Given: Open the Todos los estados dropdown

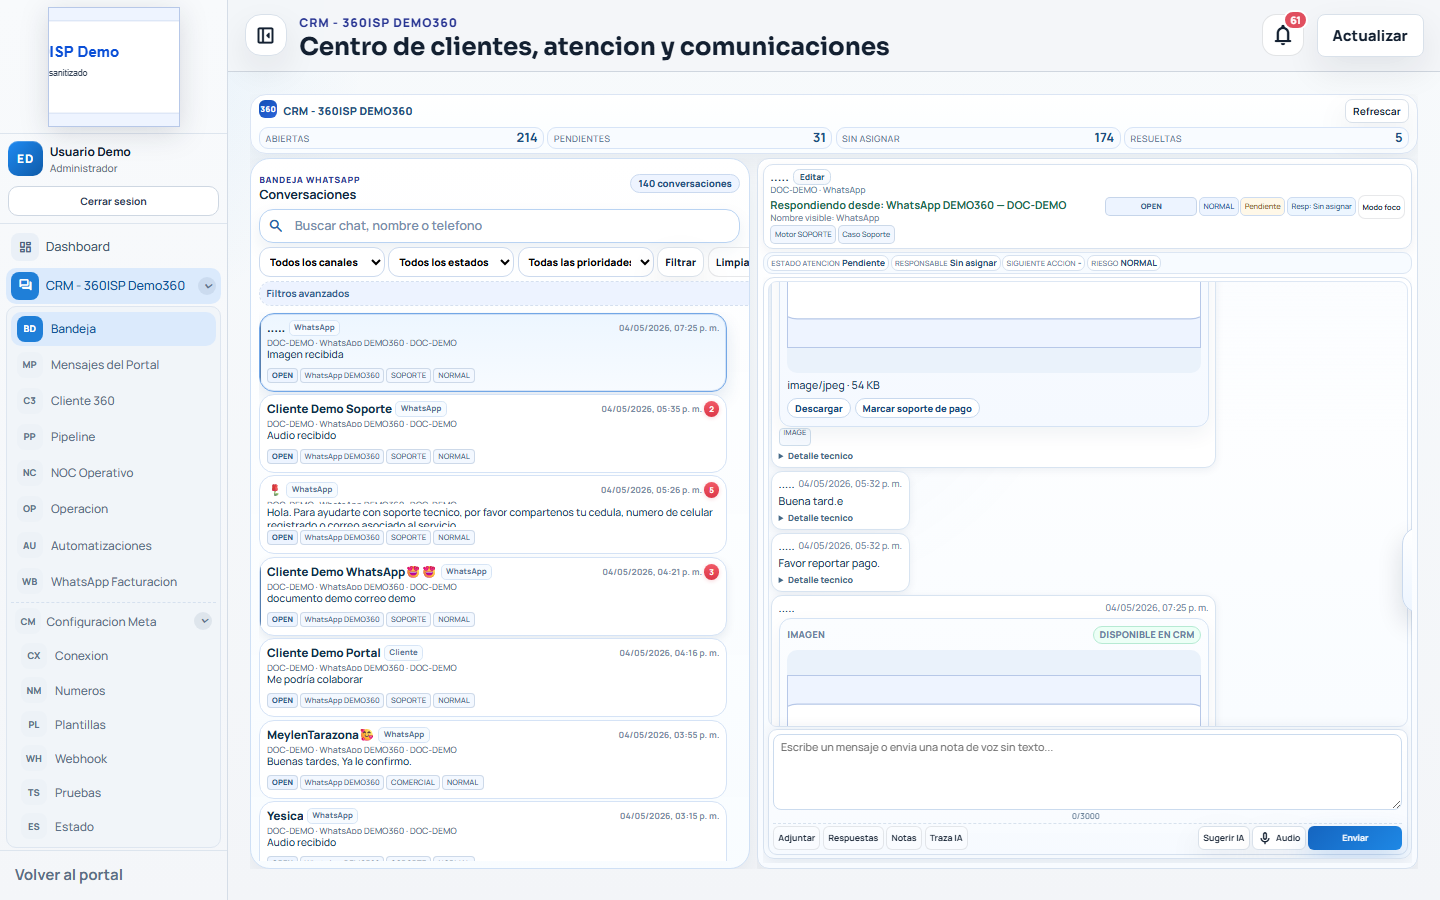Looking at the screenshot, I should click(x=452, y=262).
